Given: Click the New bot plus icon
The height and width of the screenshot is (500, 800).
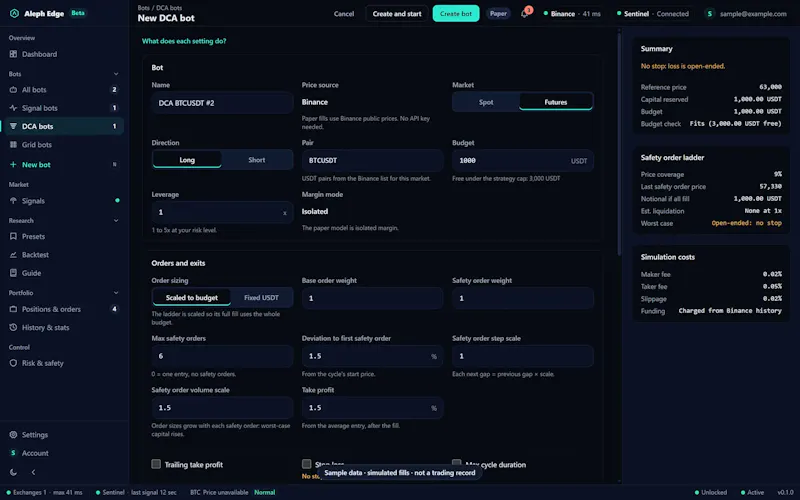Looking at the screenshot, I should 13,165.
